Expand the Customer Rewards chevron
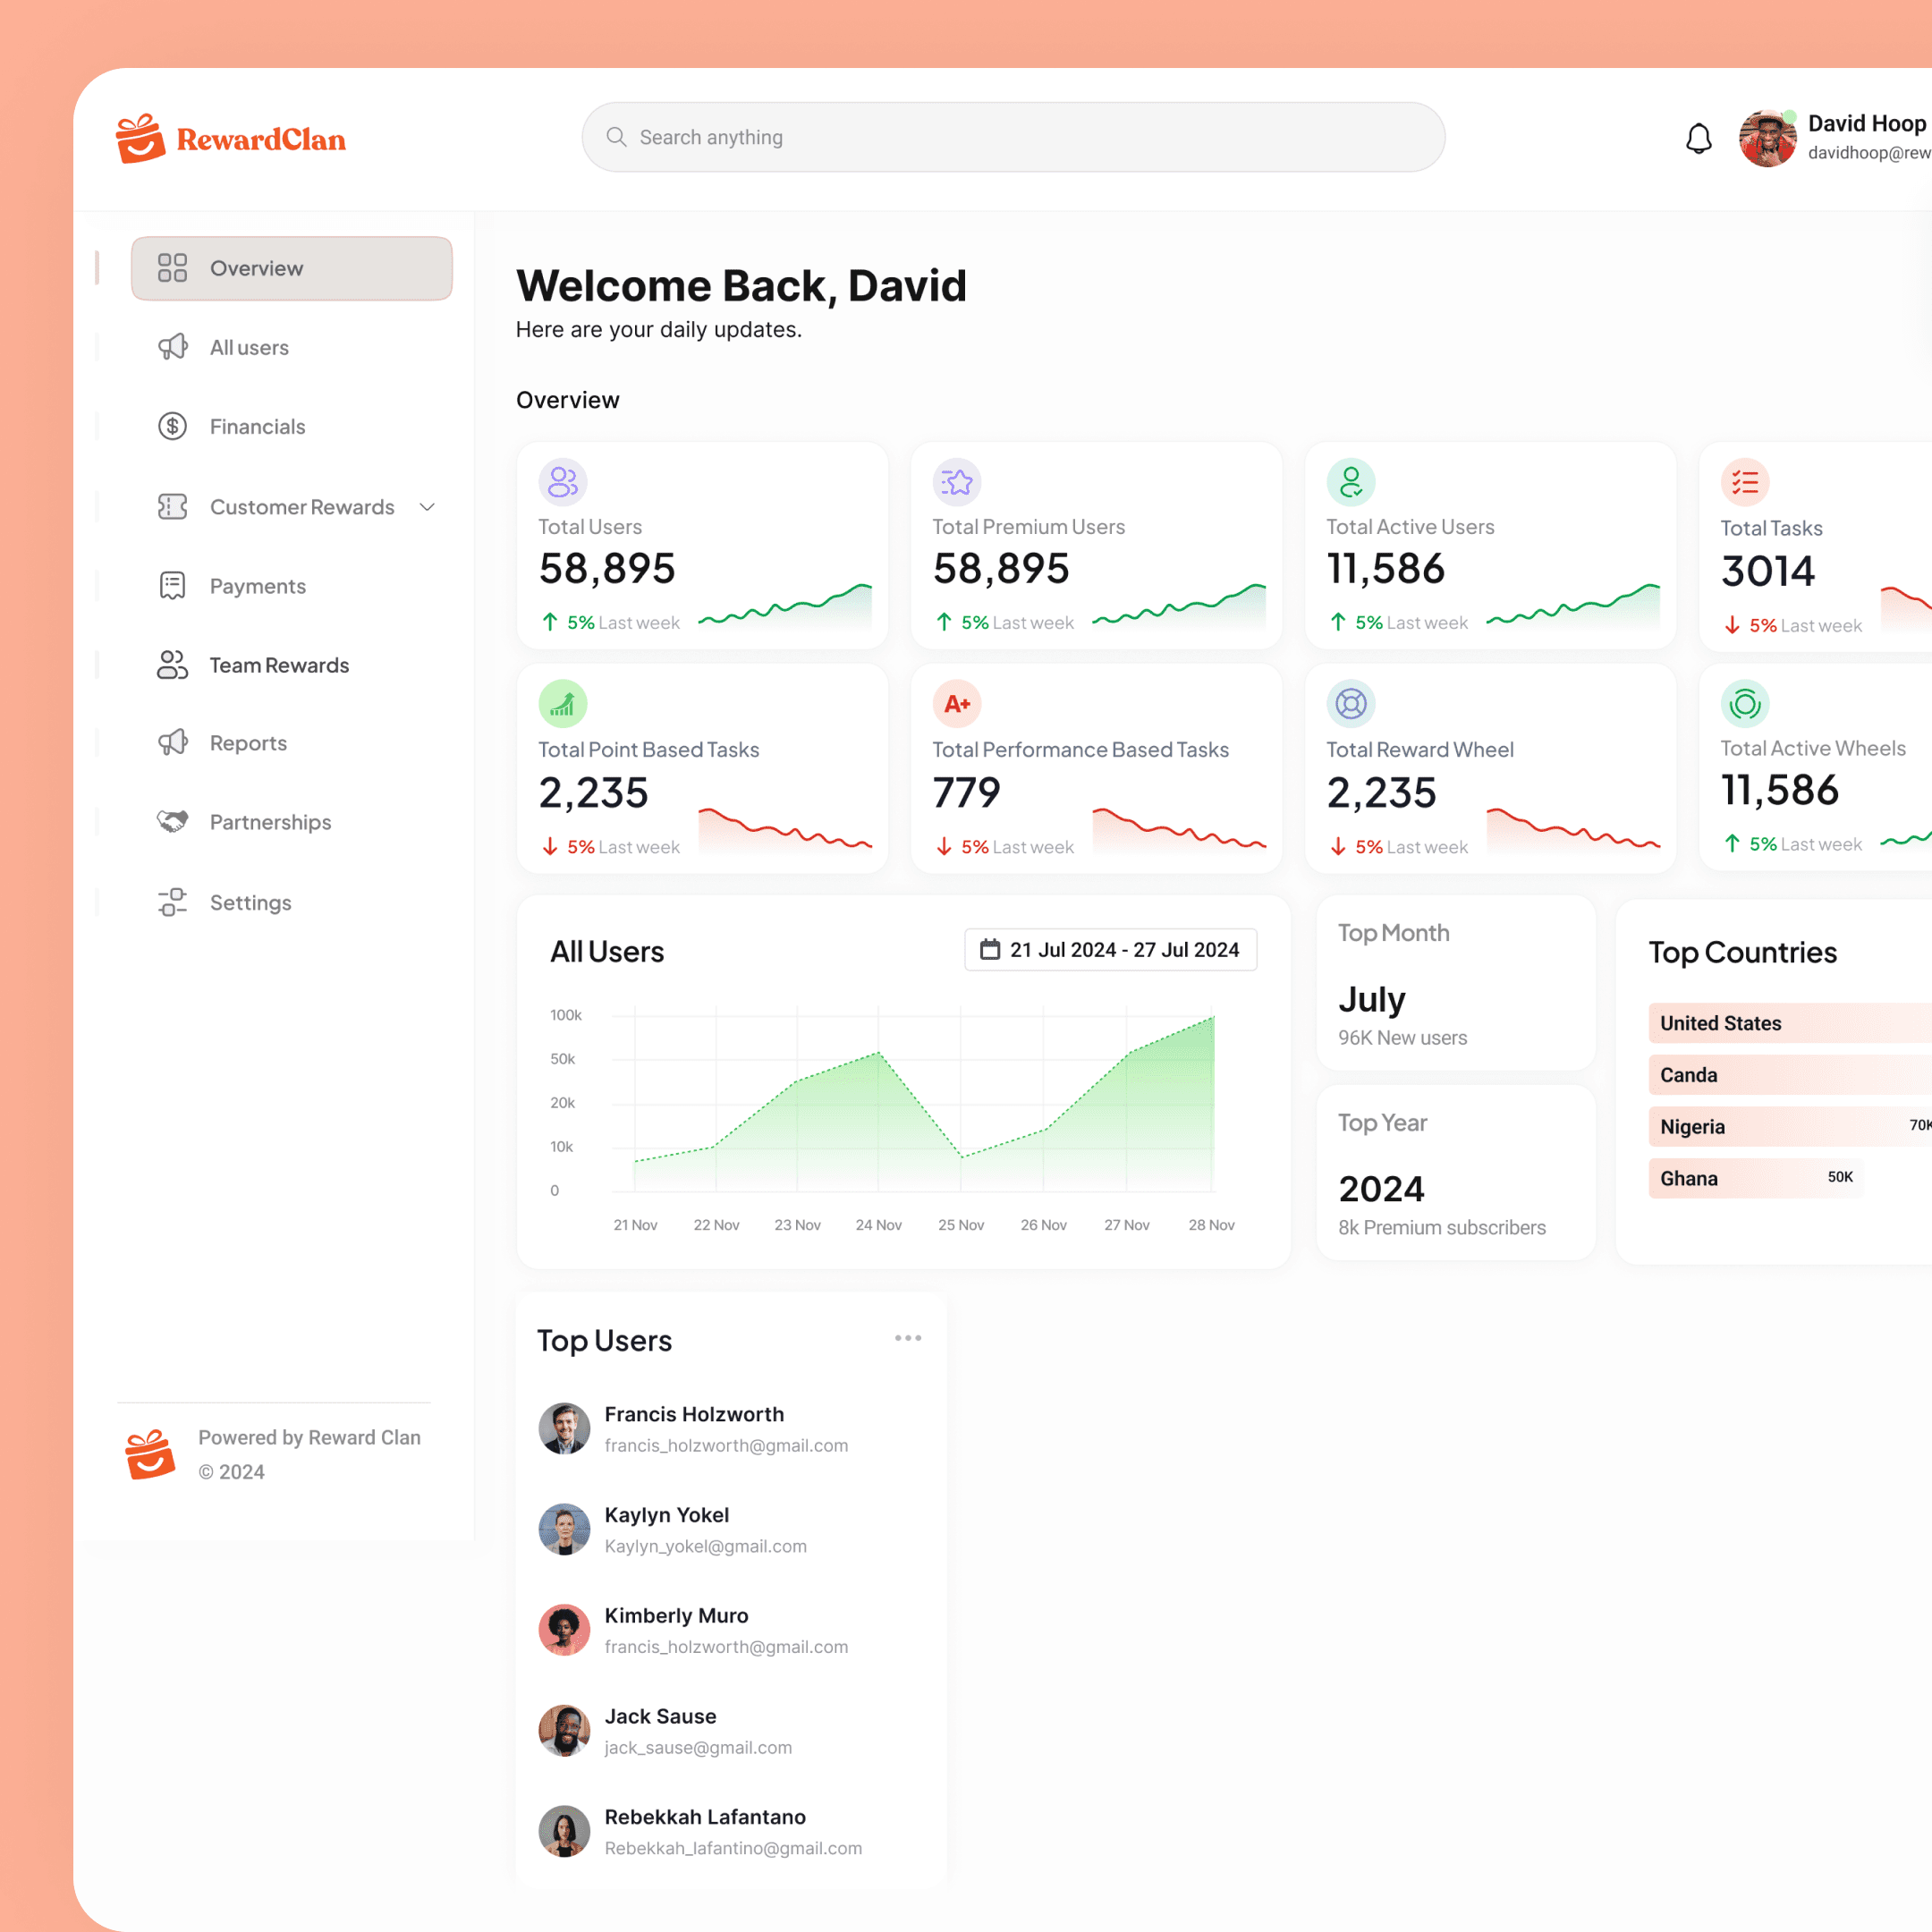Viewport: 1932px width, 1932px height. [x=427, y=507]
